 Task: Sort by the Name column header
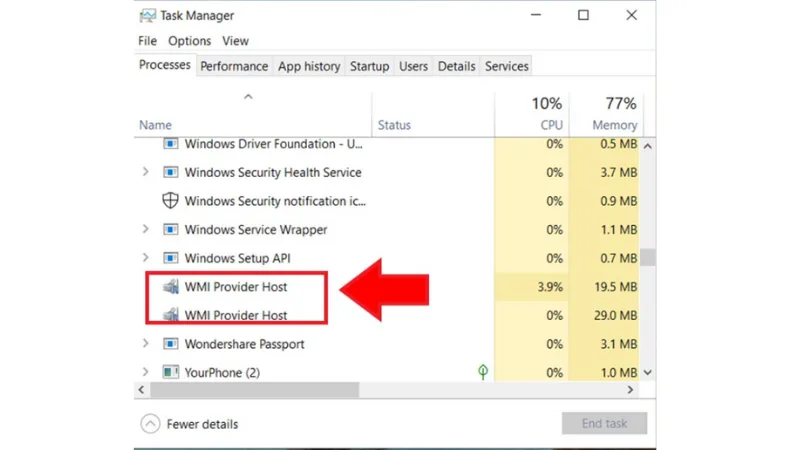coord(253,114)
